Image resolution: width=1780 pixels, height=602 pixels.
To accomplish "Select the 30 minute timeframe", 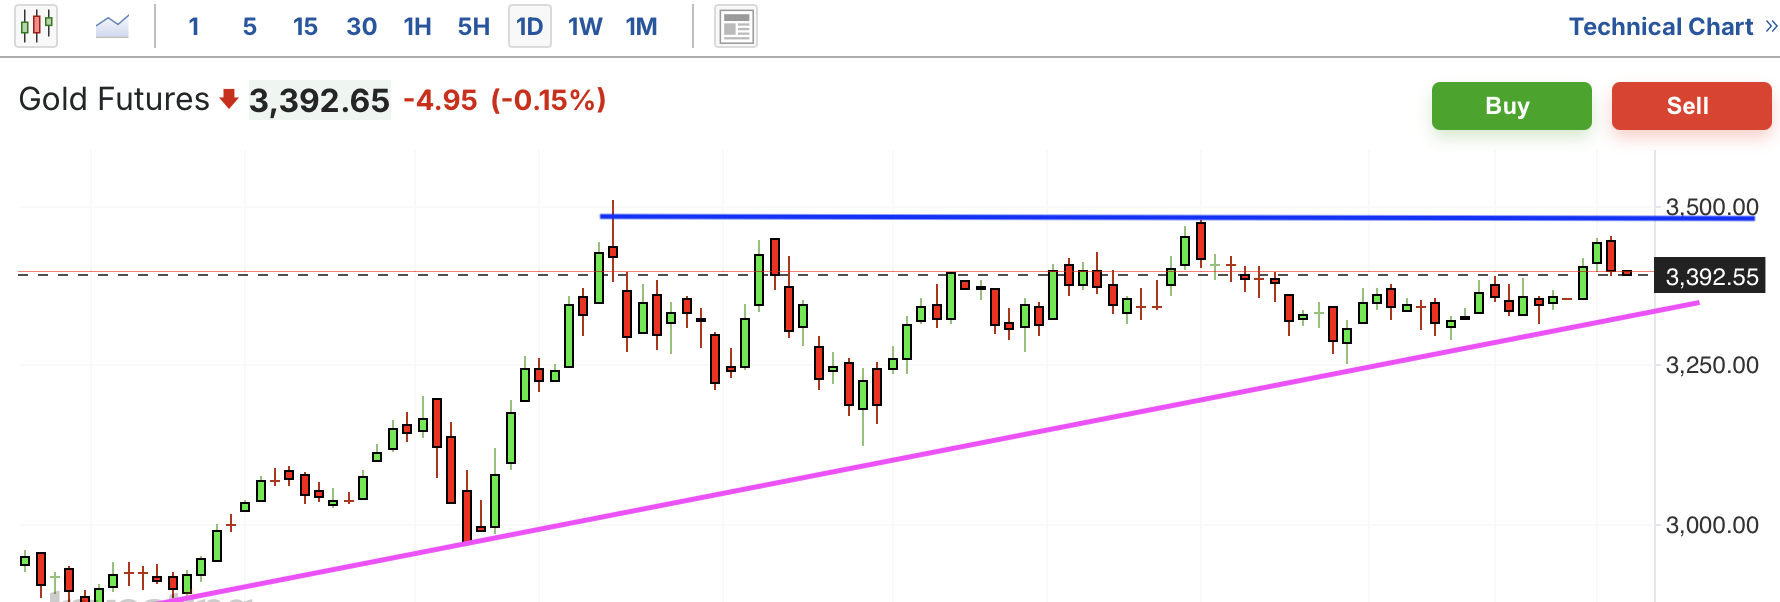I will click(362, 27).
